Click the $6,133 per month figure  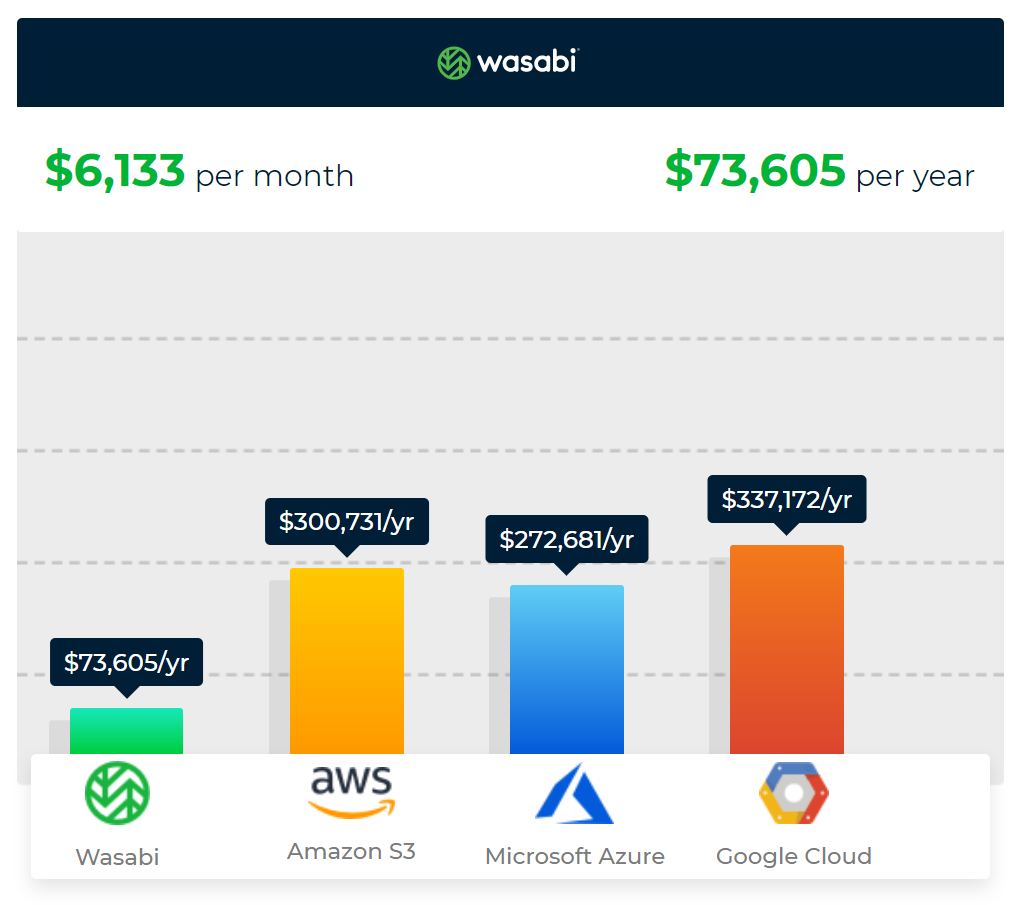pyautogui.click(x=116, y=172)
